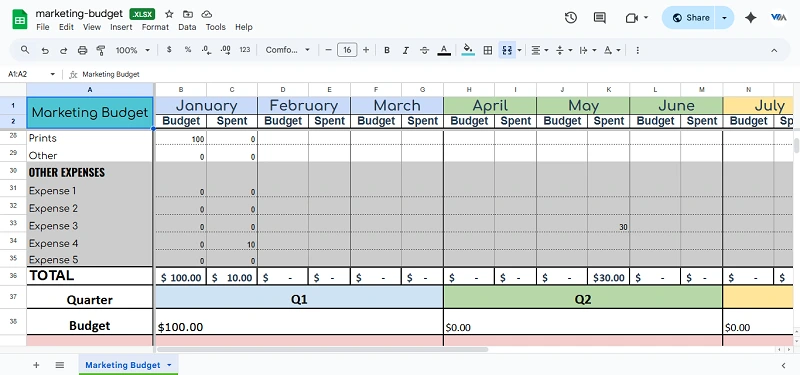Screen dimensions: 800x375
Task: Open the account avatar
Action: 779,18
